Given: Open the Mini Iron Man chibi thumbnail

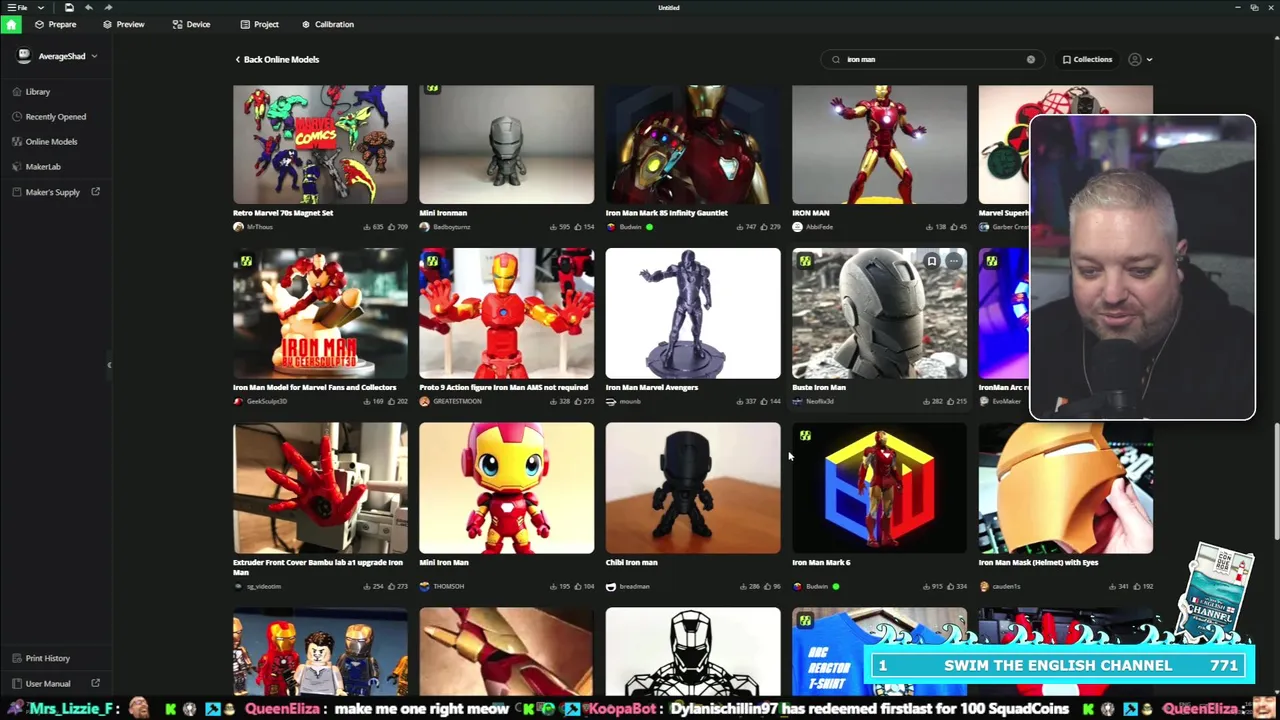Looking at the screenshot, I should coord(506,488).
